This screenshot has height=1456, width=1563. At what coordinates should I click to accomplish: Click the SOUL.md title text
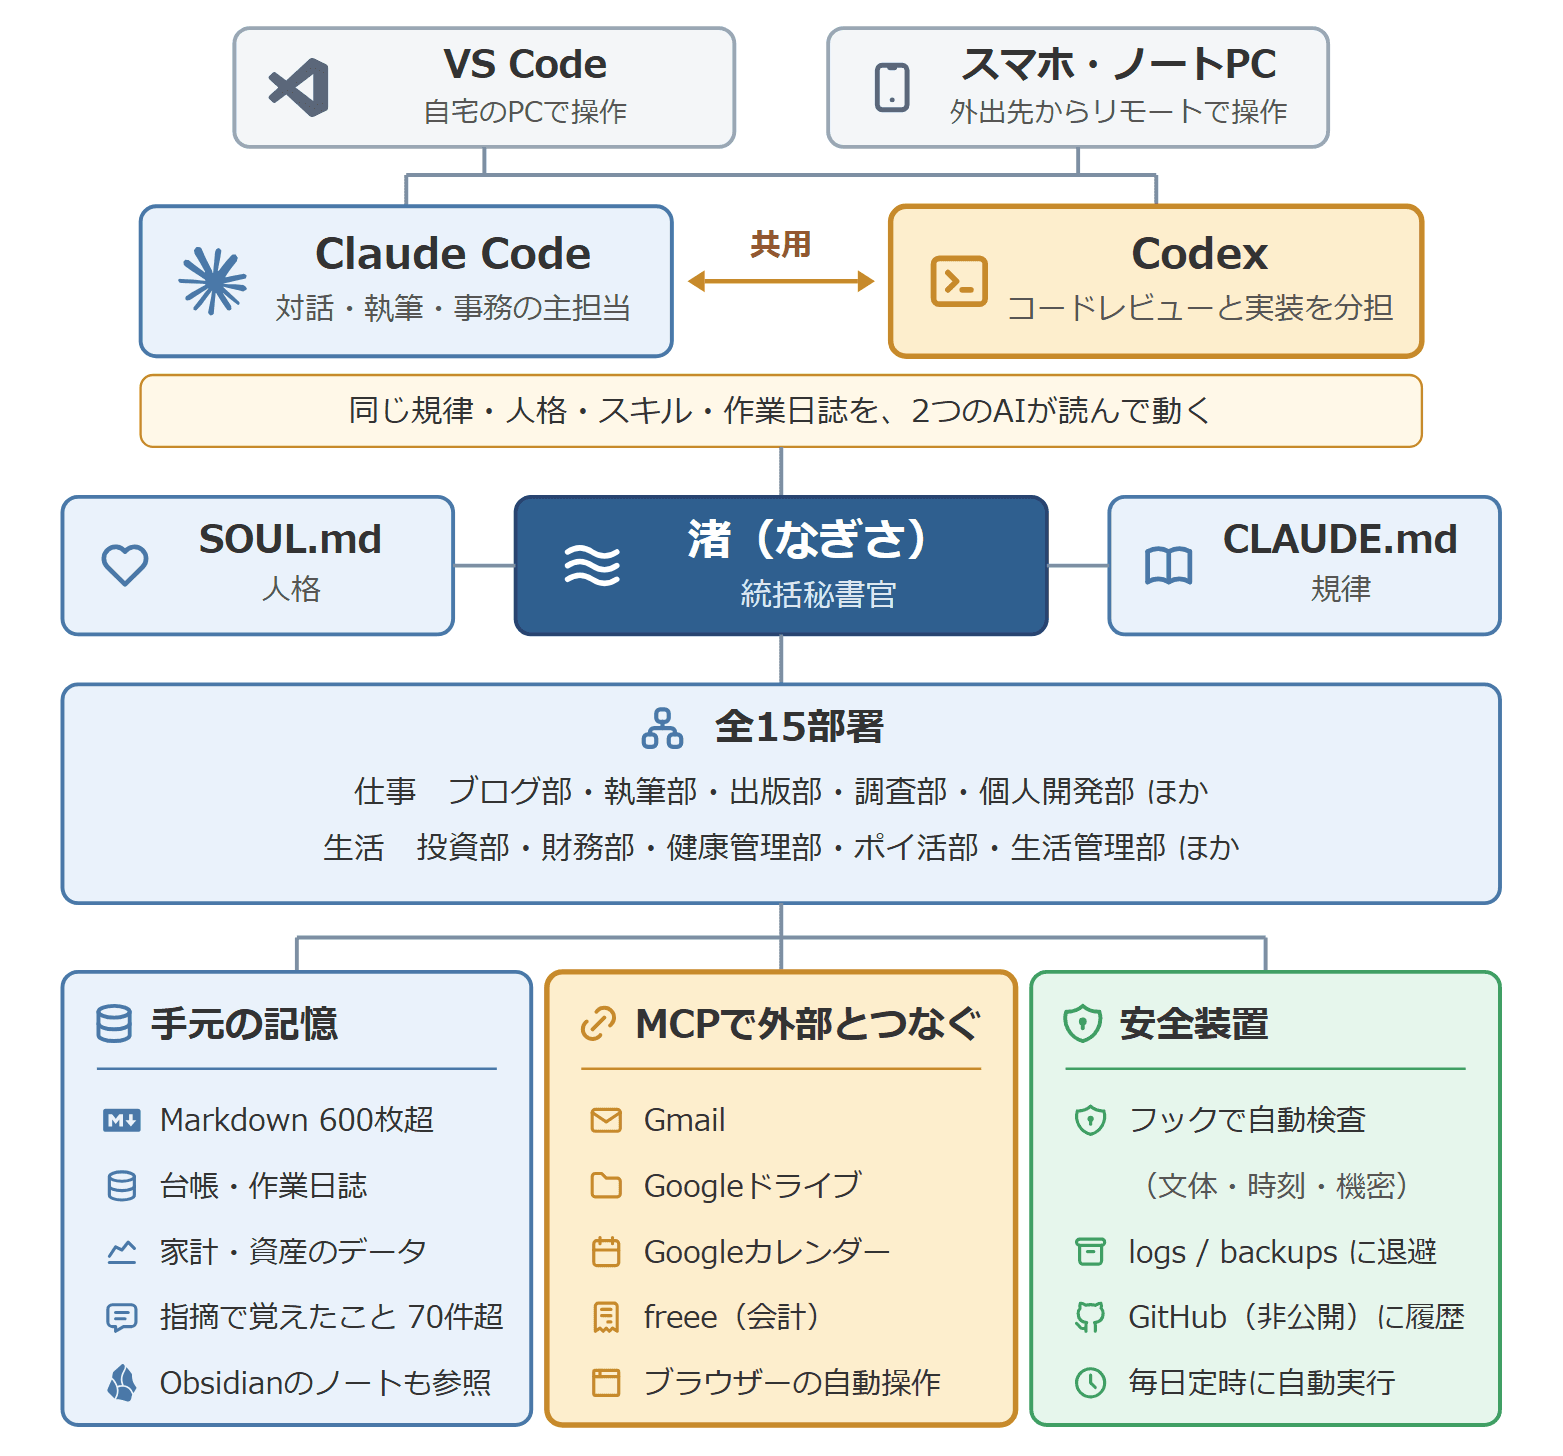pos(290,540)
